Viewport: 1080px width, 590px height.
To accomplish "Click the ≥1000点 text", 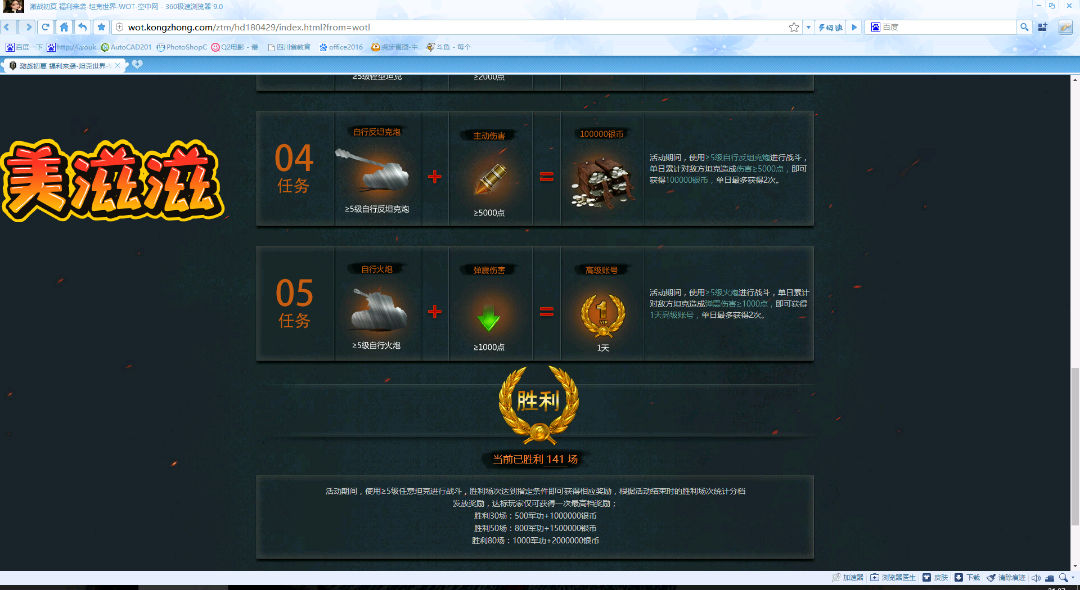I will tap(489, 347).
